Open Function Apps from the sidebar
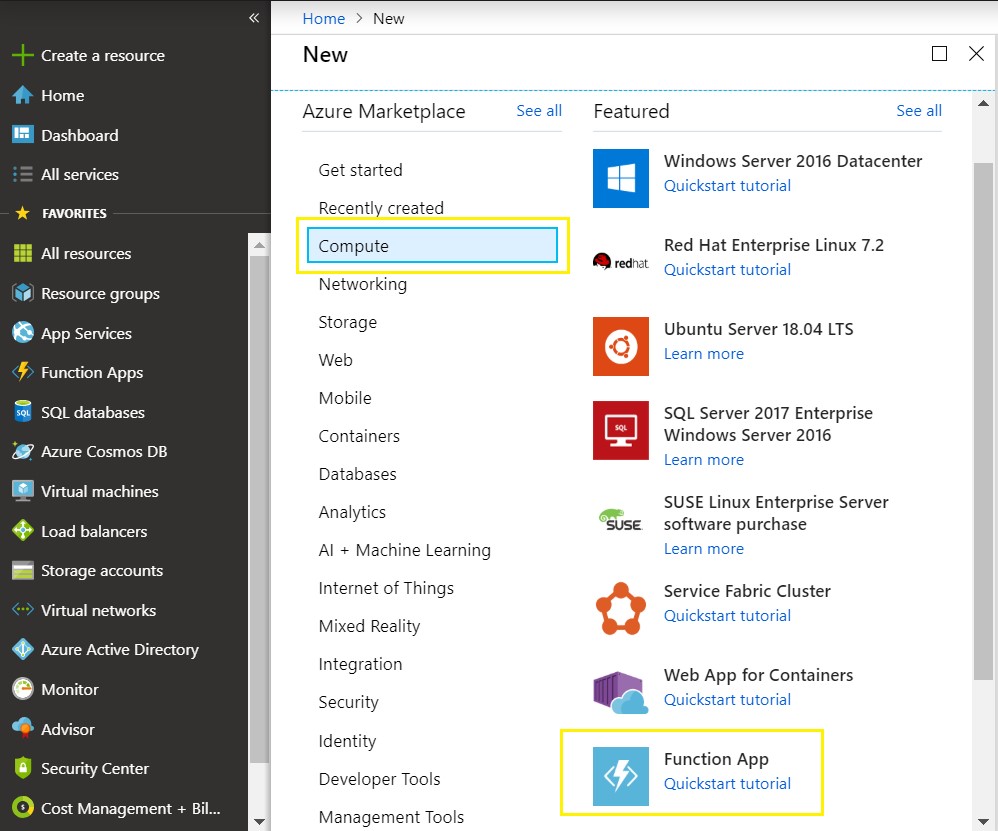Screen dimensions: 998x831 pos(92,372)
